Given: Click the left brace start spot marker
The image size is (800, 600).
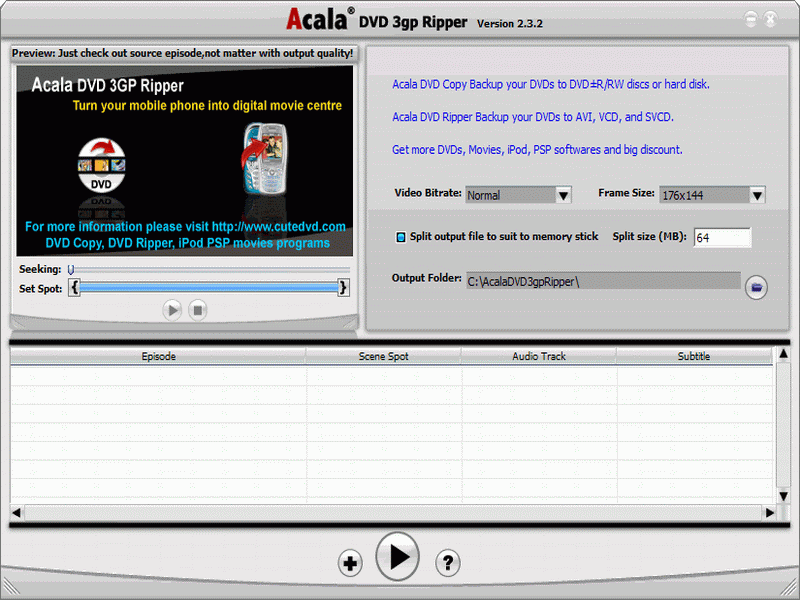Looking at the screenshot, I should (74, 288).
